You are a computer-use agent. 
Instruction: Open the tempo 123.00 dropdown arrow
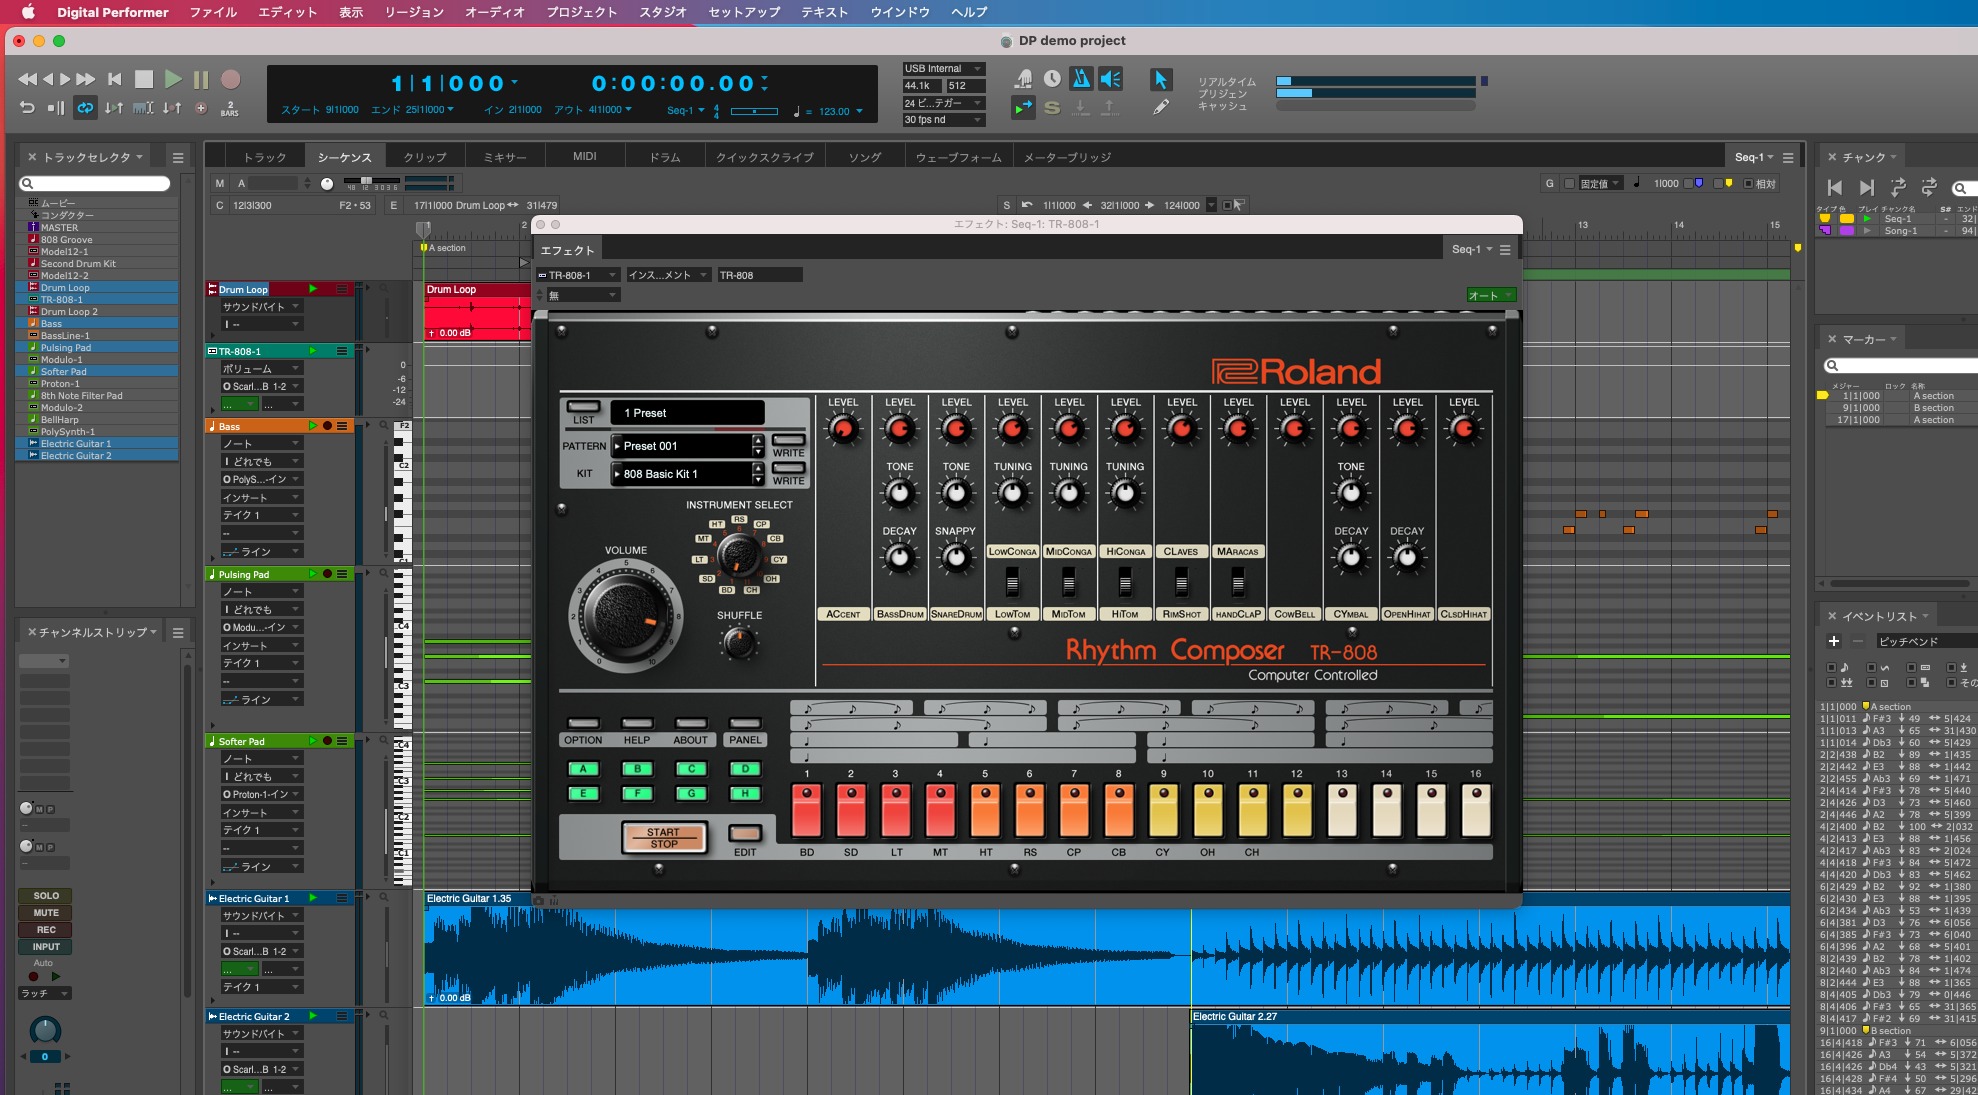pyautogui.click(x=859, y=111)
